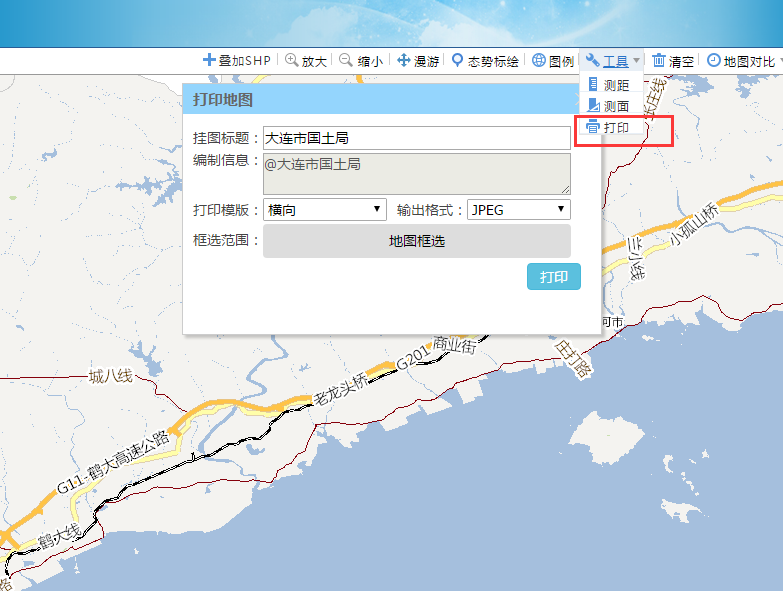The image size is (783, 591).
Task: Click the 态势标绘 location pin icon
Action: [x=457, y=60]
